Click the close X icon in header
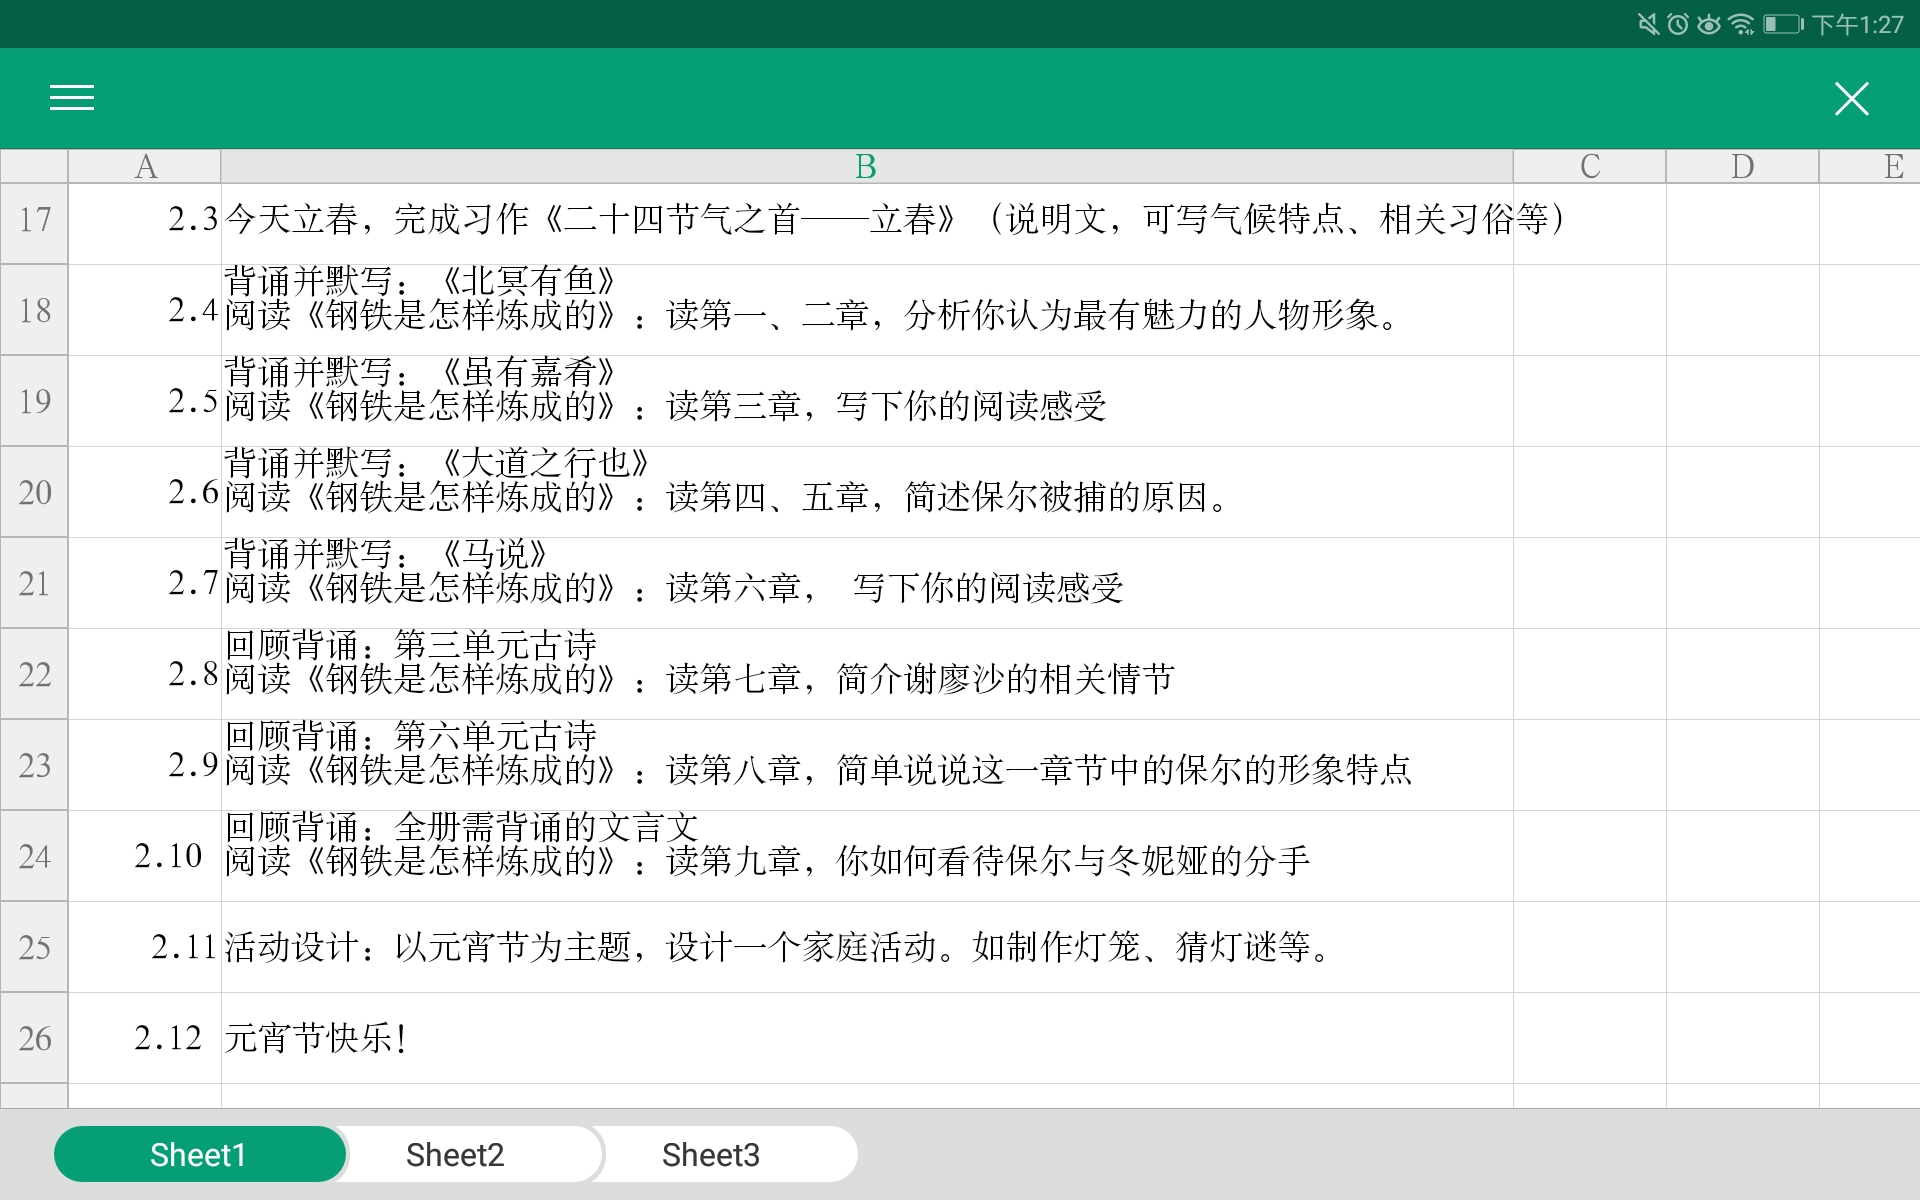 click(1852, 98)
